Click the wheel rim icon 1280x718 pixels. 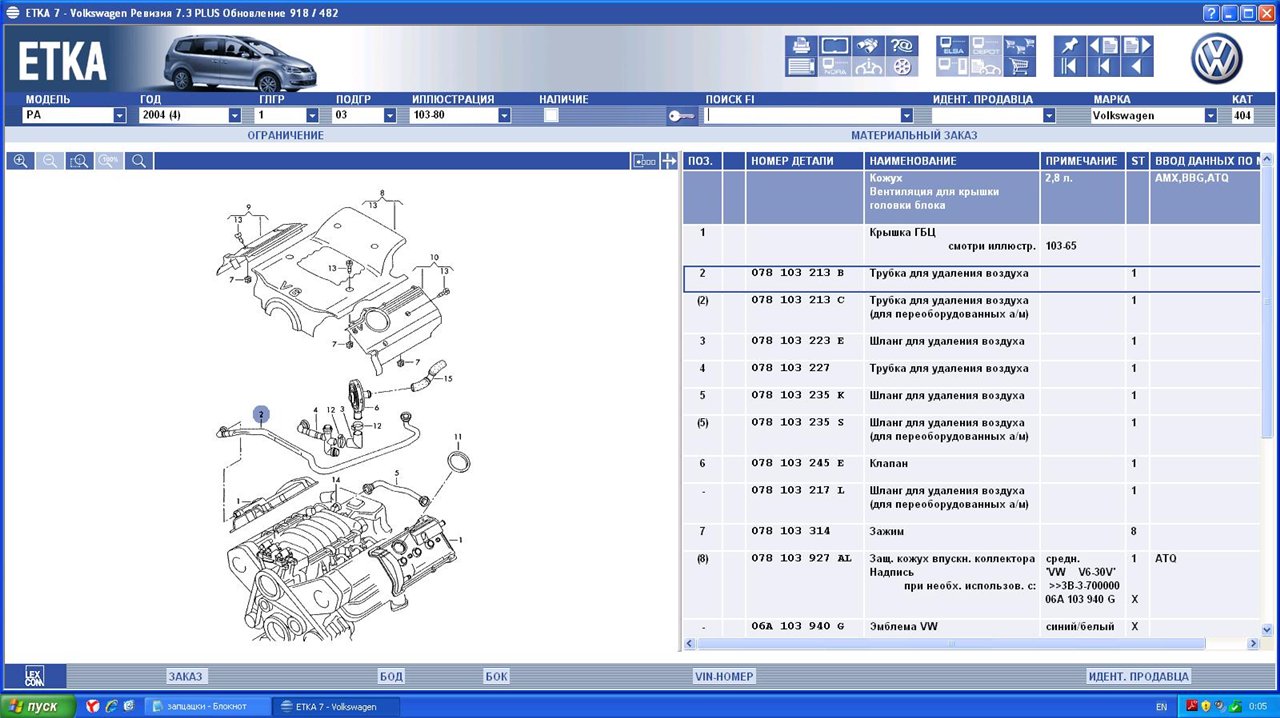click(x=901, y=67)
